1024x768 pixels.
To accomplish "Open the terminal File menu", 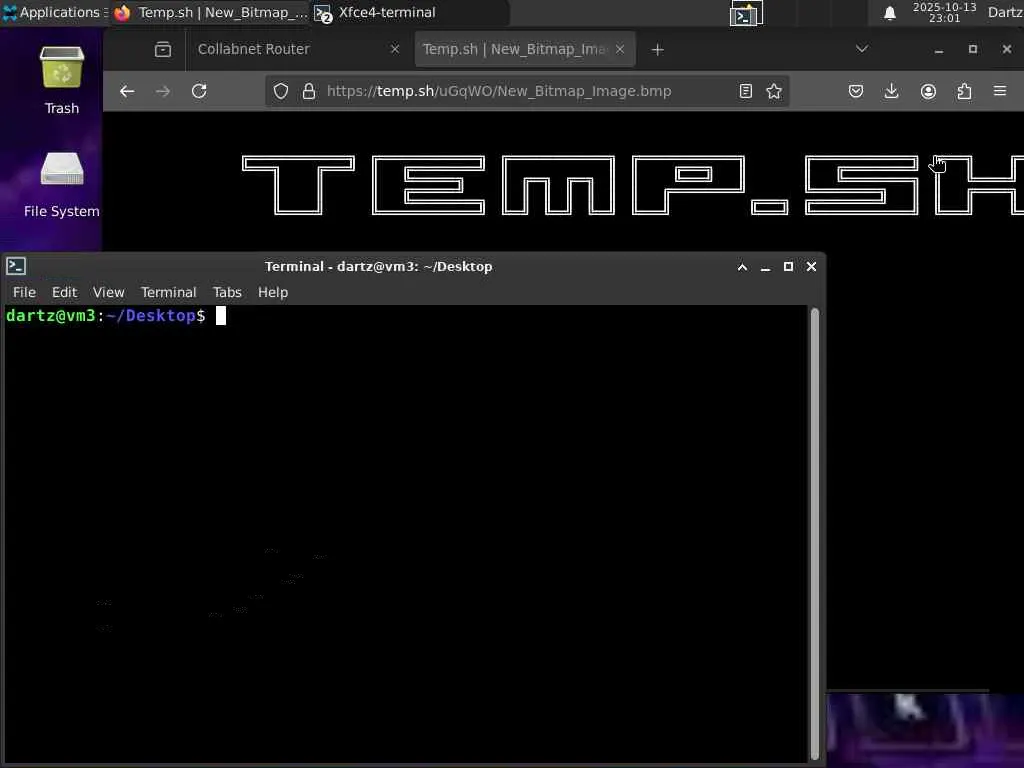I will click(x=24, y=293).
